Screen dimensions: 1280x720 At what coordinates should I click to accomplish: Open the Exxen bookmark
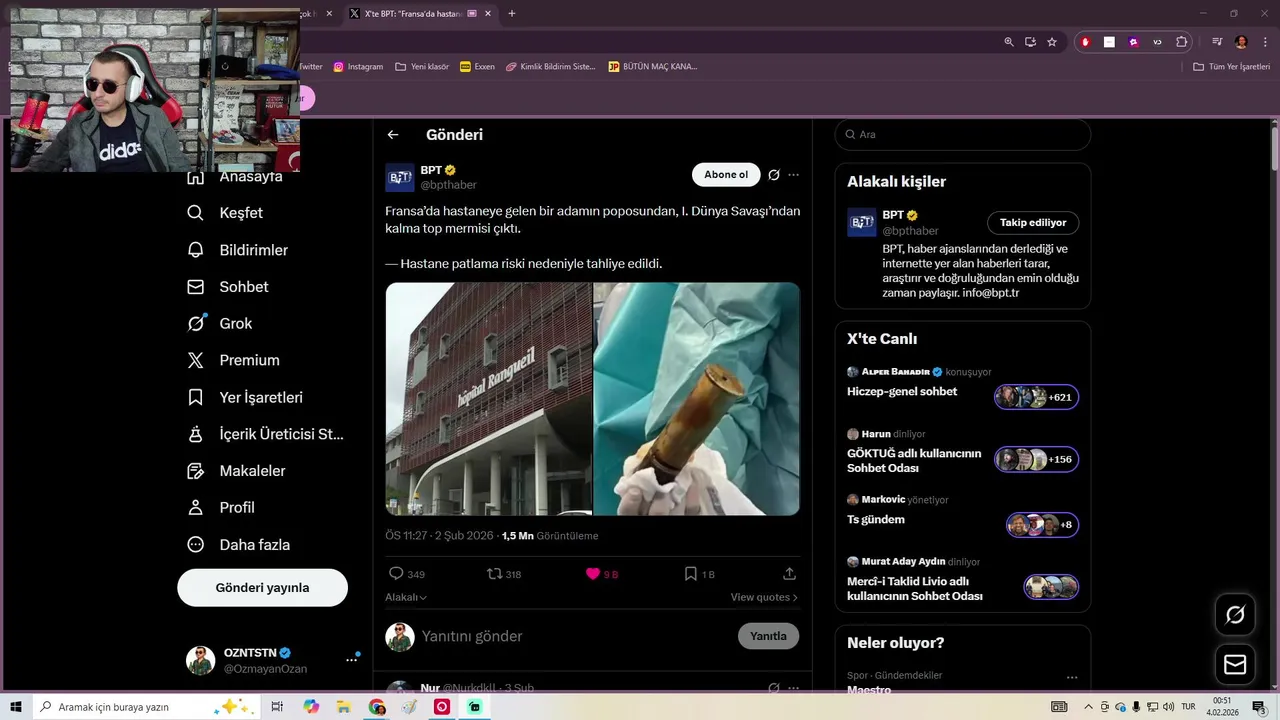(x=477, y=67)
